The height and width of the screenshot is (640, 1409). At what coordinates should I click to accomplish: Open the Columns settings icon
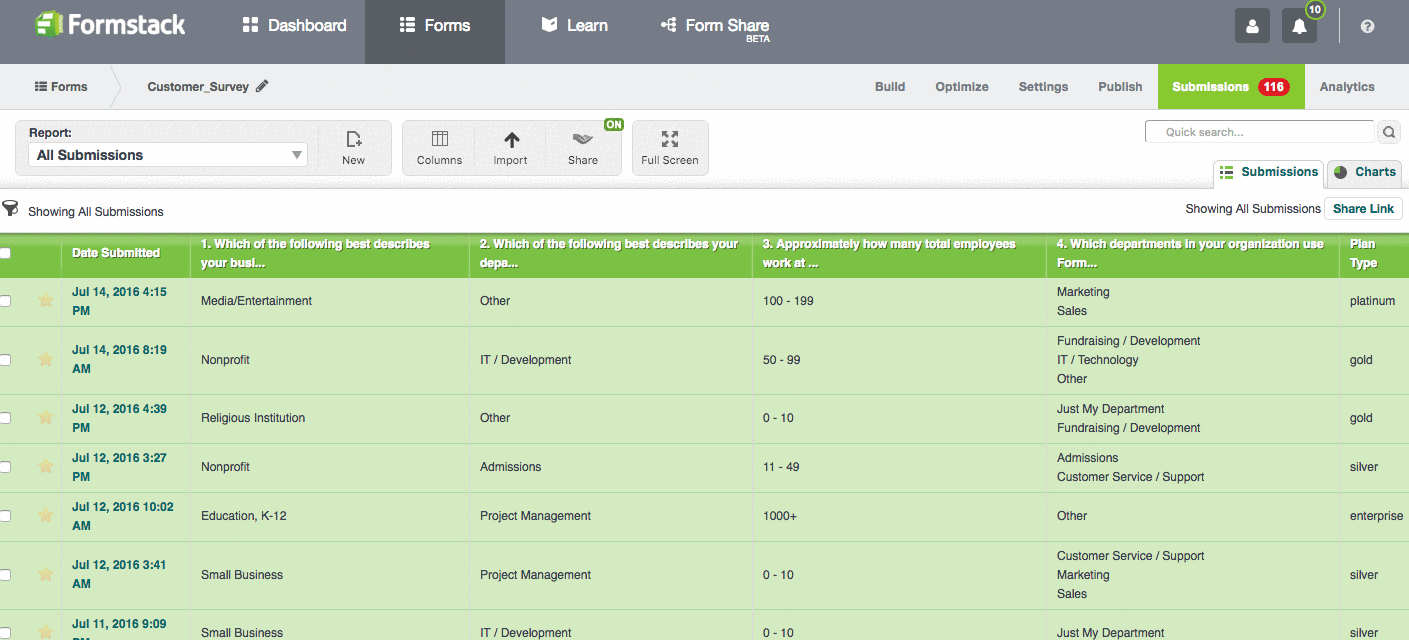point(439,147)
